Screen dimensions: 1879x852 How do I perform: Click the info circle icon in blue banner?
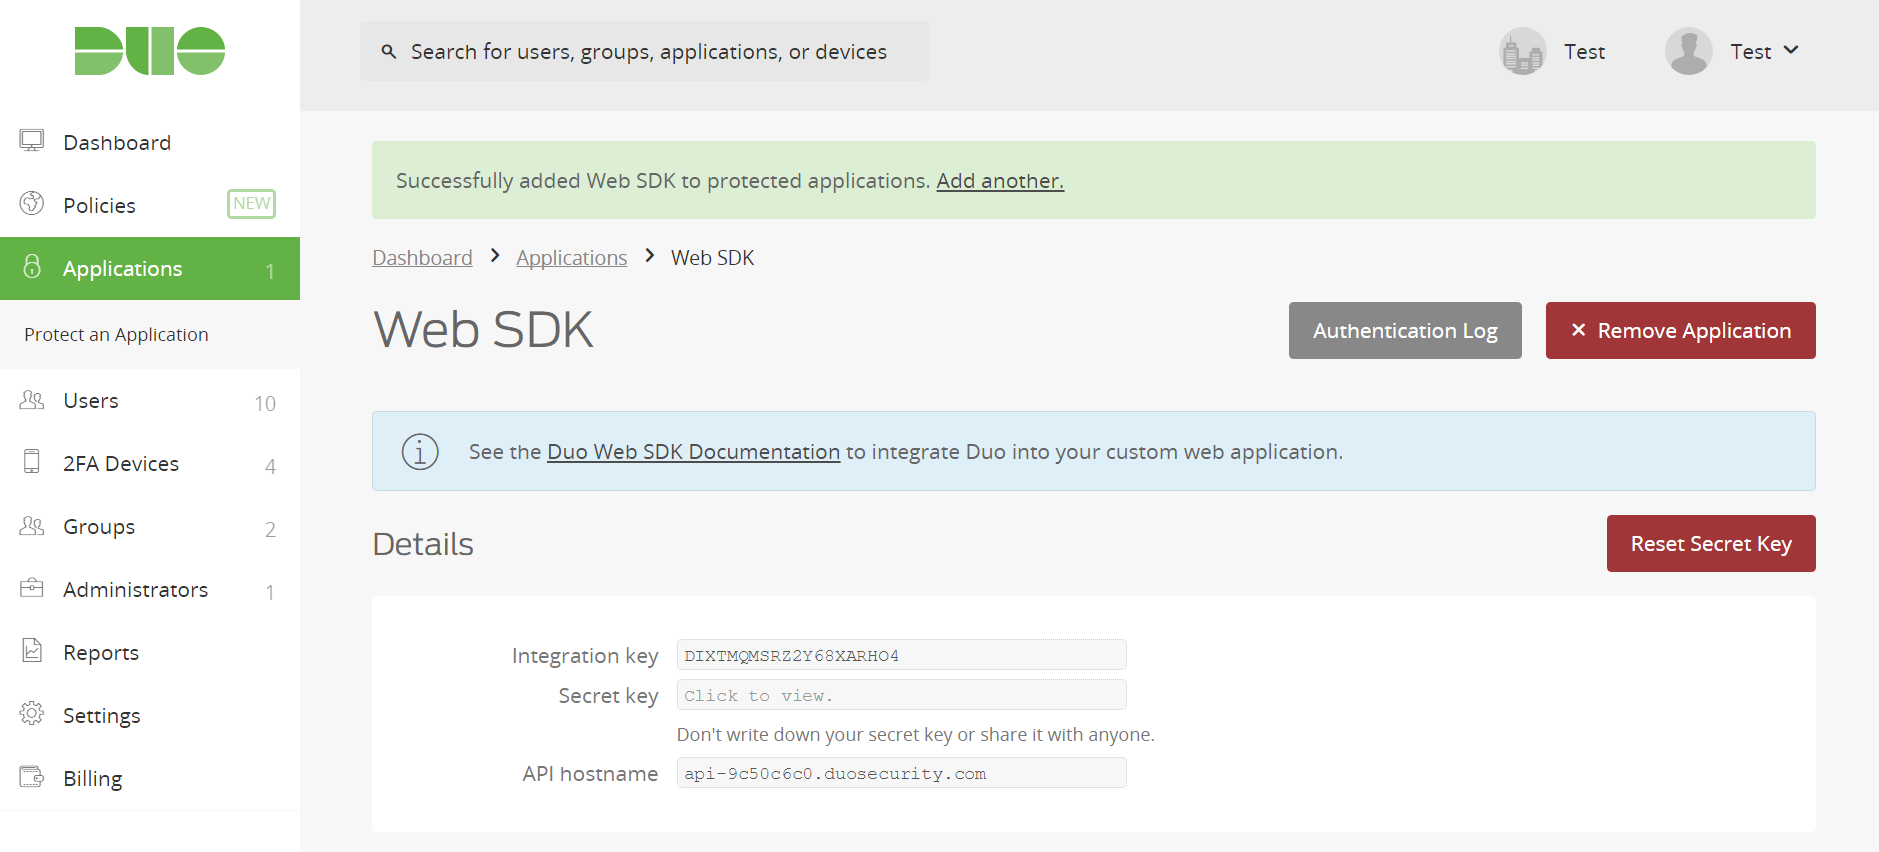point(420,452)
